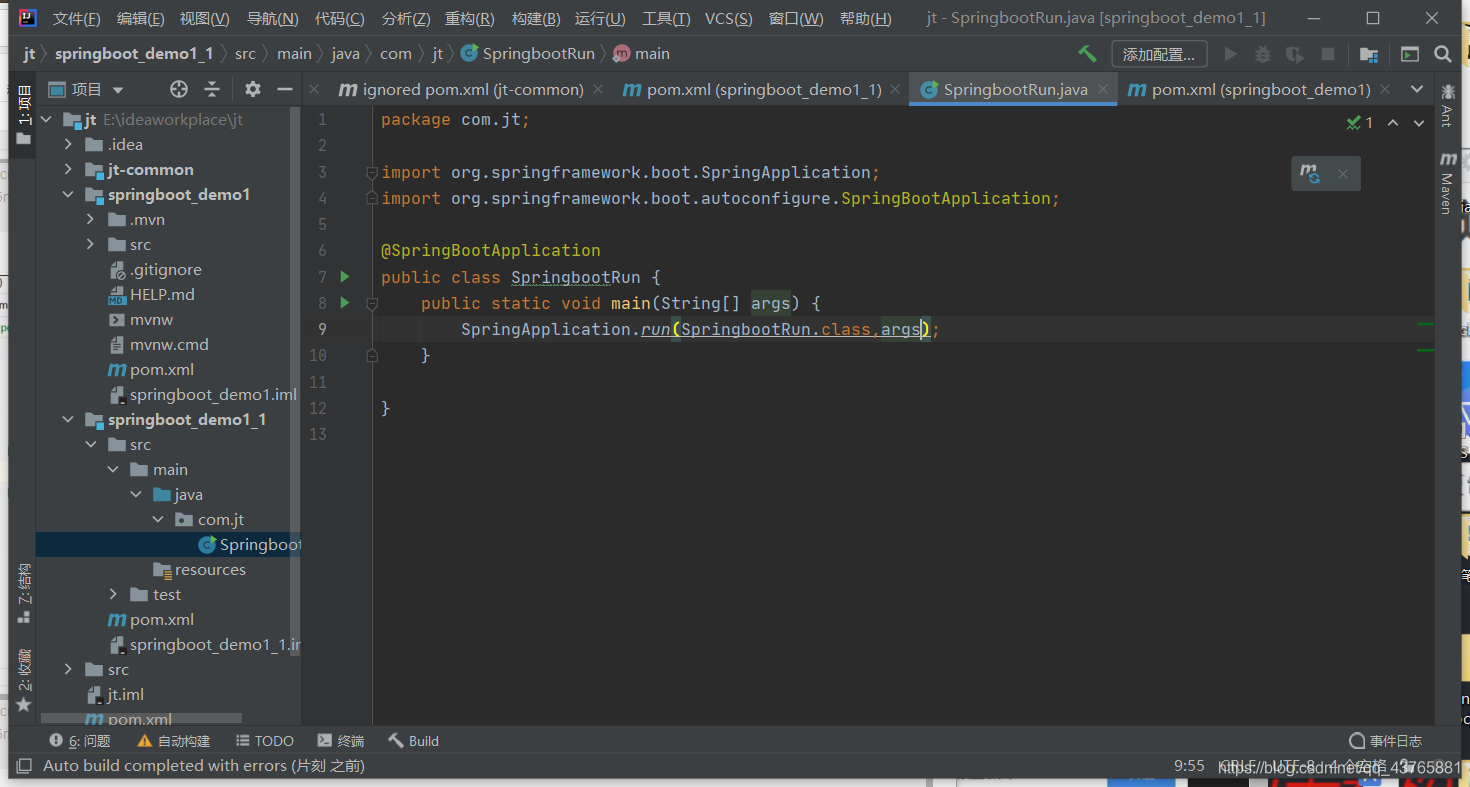Click SpringbootRun breadcrumb in navigation bar
This screenshot has height=787, width=1470.
tap(528, 54)
